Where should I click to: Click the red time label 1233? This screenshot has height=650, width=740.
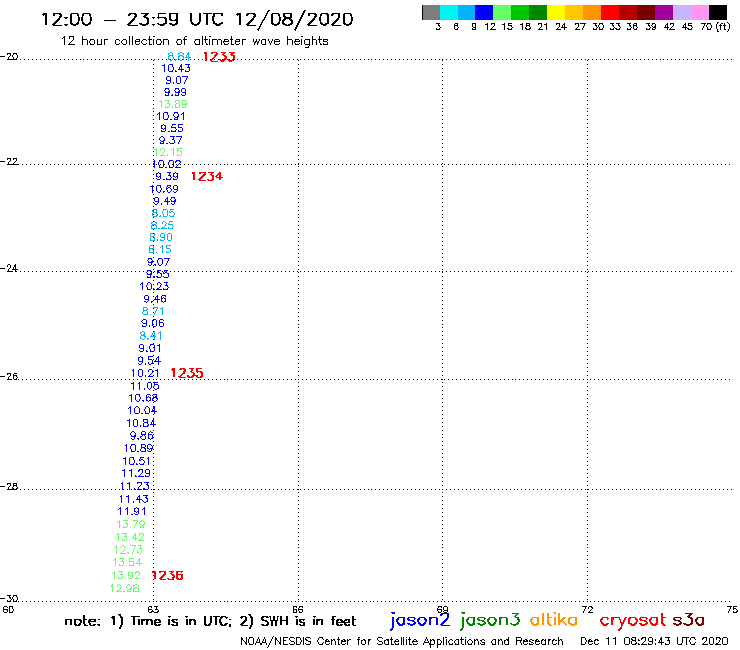point(219,57)
